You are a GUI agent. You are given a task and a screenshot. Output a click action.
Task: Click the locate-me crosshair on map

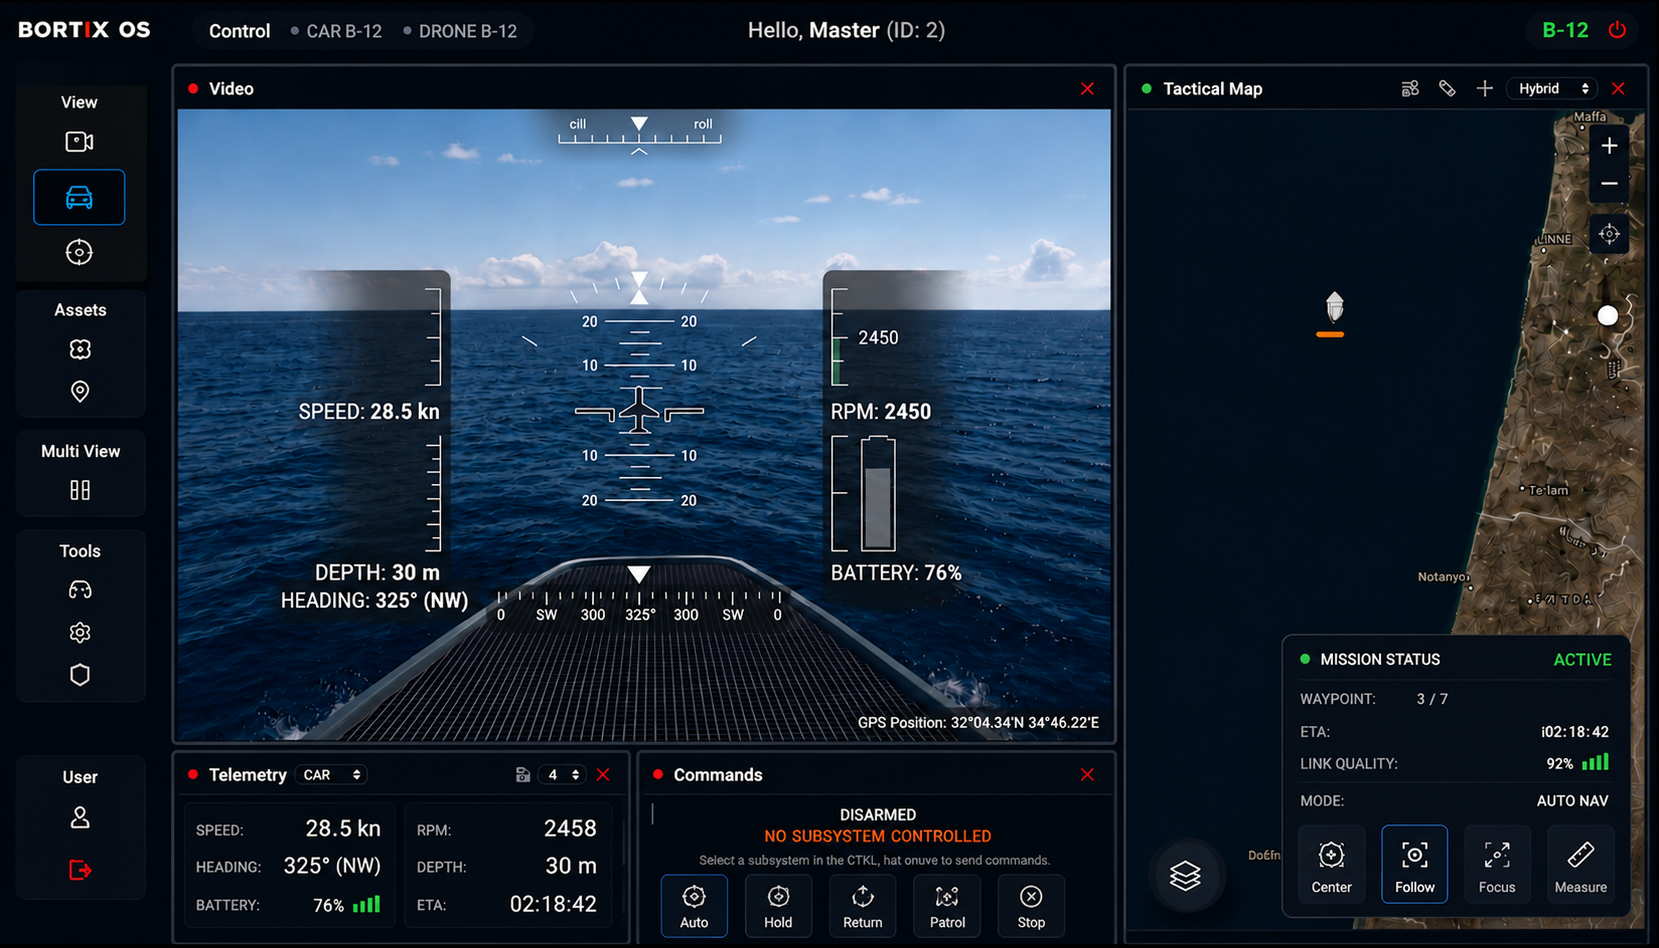[1609, 234]
